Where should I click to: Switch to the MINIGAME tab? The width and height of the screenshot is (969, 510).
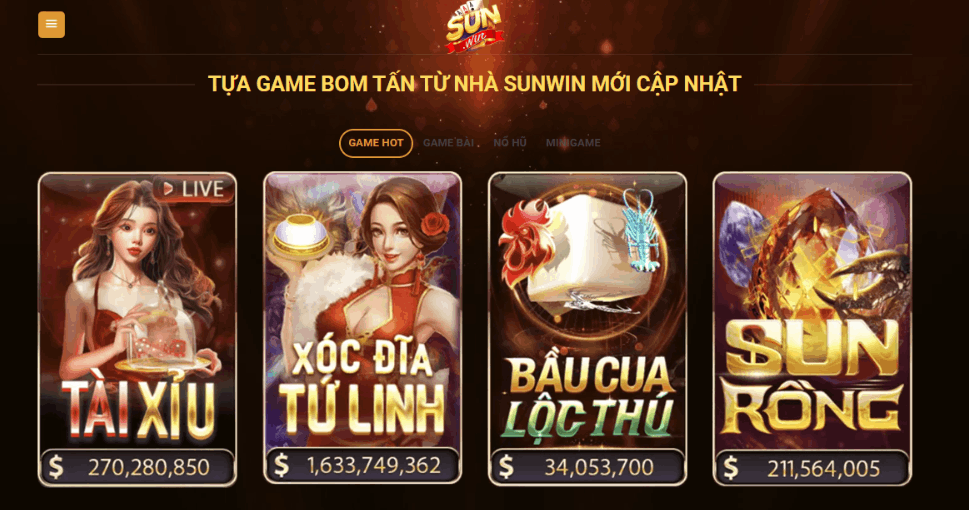pyautogui.click(x=573, y=143)
